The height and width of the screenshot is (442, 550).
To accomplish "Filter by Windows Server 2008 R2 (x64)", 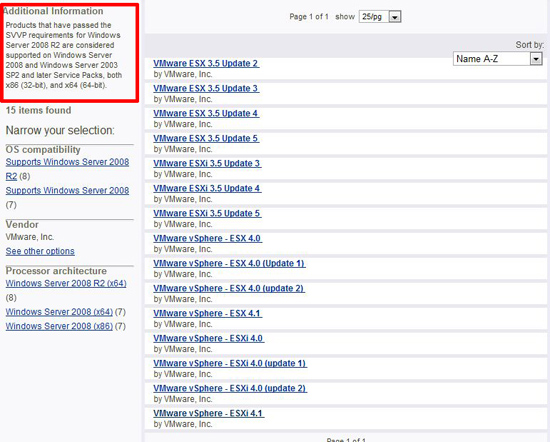I will click(x=66, y=283).
